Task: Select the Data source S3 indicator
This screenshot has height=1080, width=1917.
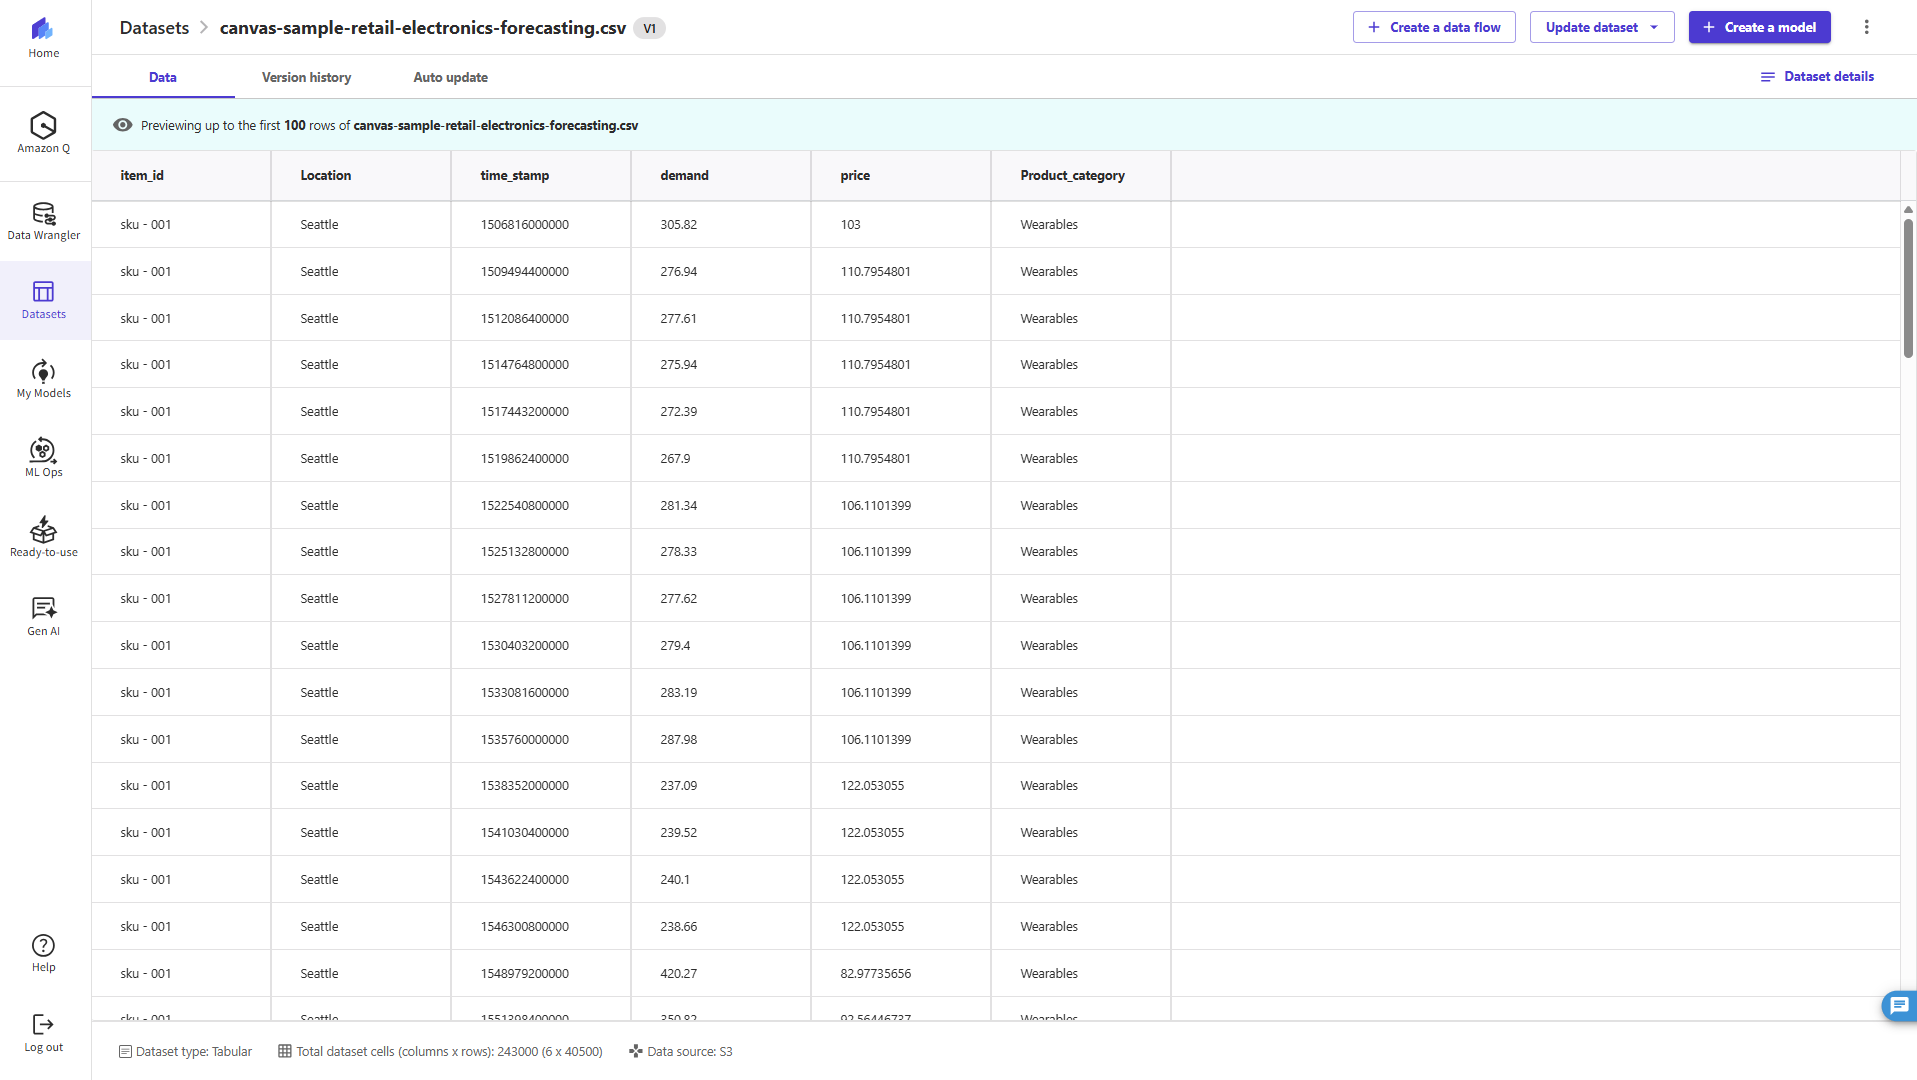Action: [x=681, y=1051]
